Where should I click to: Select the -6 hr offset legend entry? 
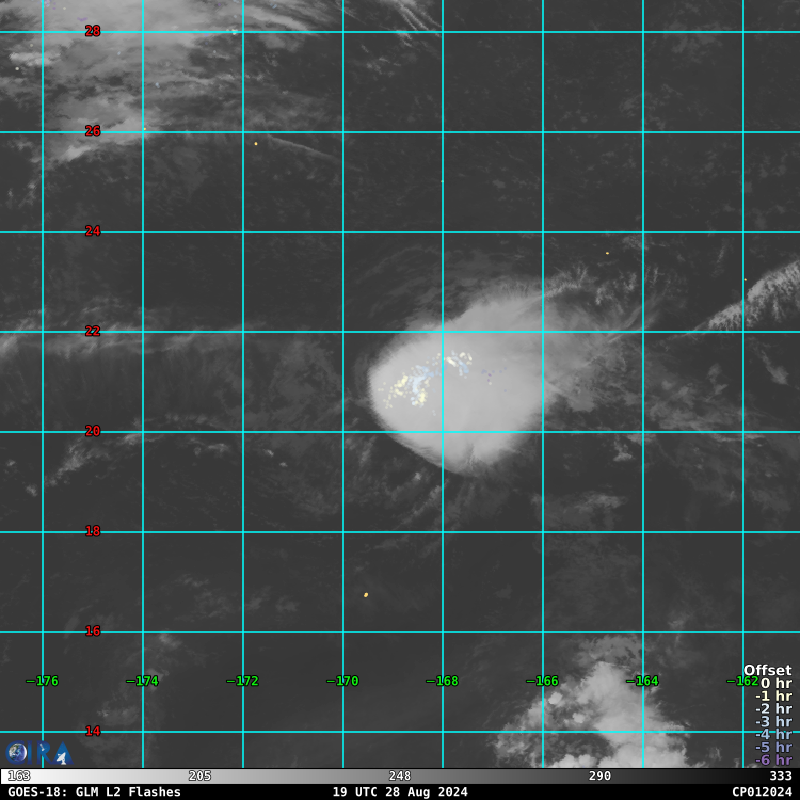coord(773,760)
